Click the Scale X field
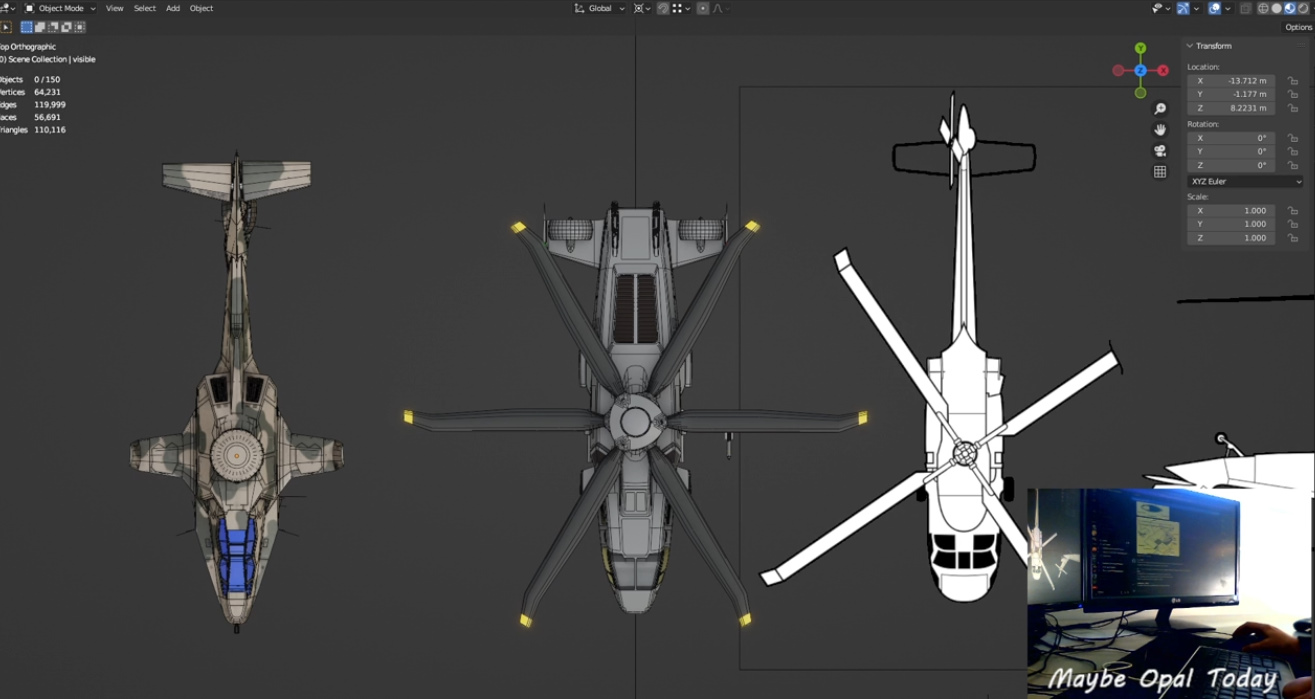 click(1231, 211)
